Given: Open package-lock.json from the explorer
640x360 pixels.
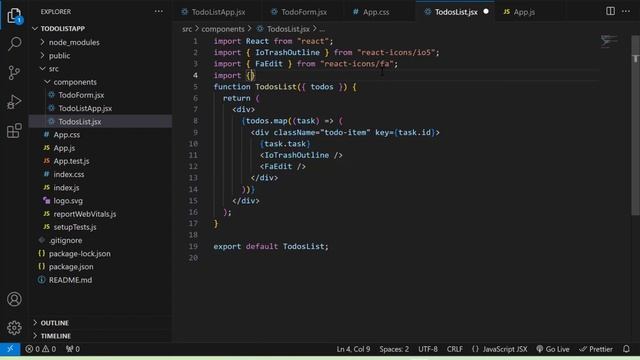Looking at the screenshot, I should pyautogui.click(x=100, y=253).
